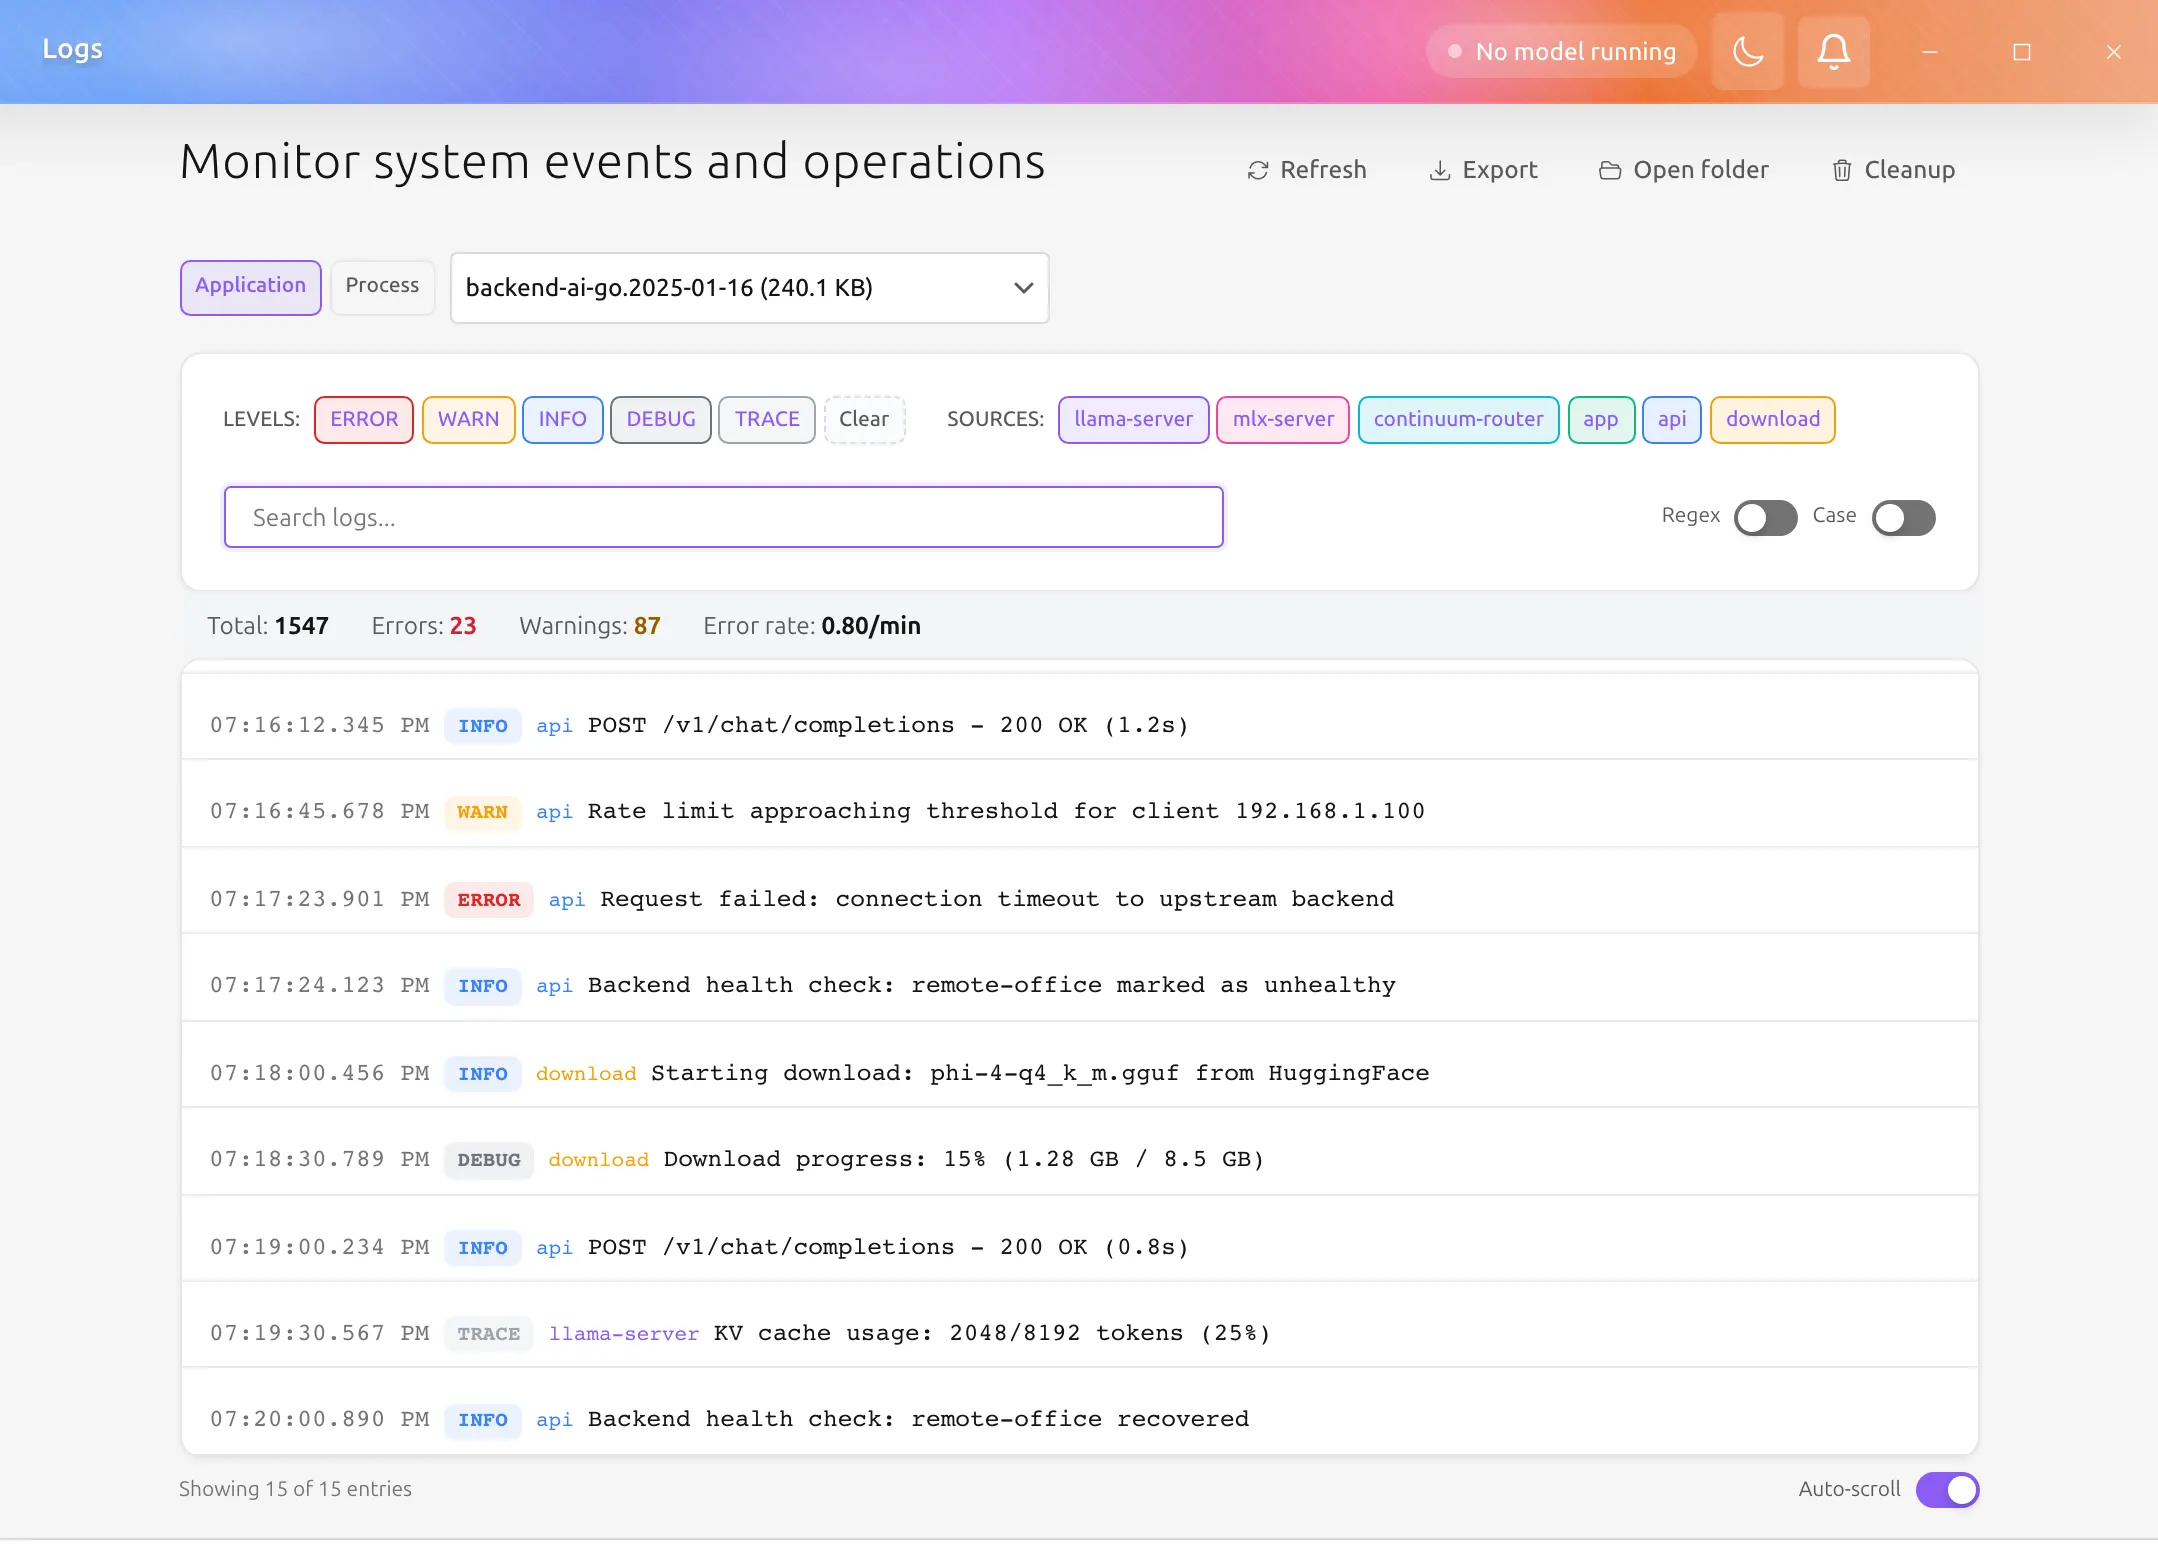Expand the log file chevron arrow
The width and height of the screenshot is (2158, 1544).
coord(1023,288)
